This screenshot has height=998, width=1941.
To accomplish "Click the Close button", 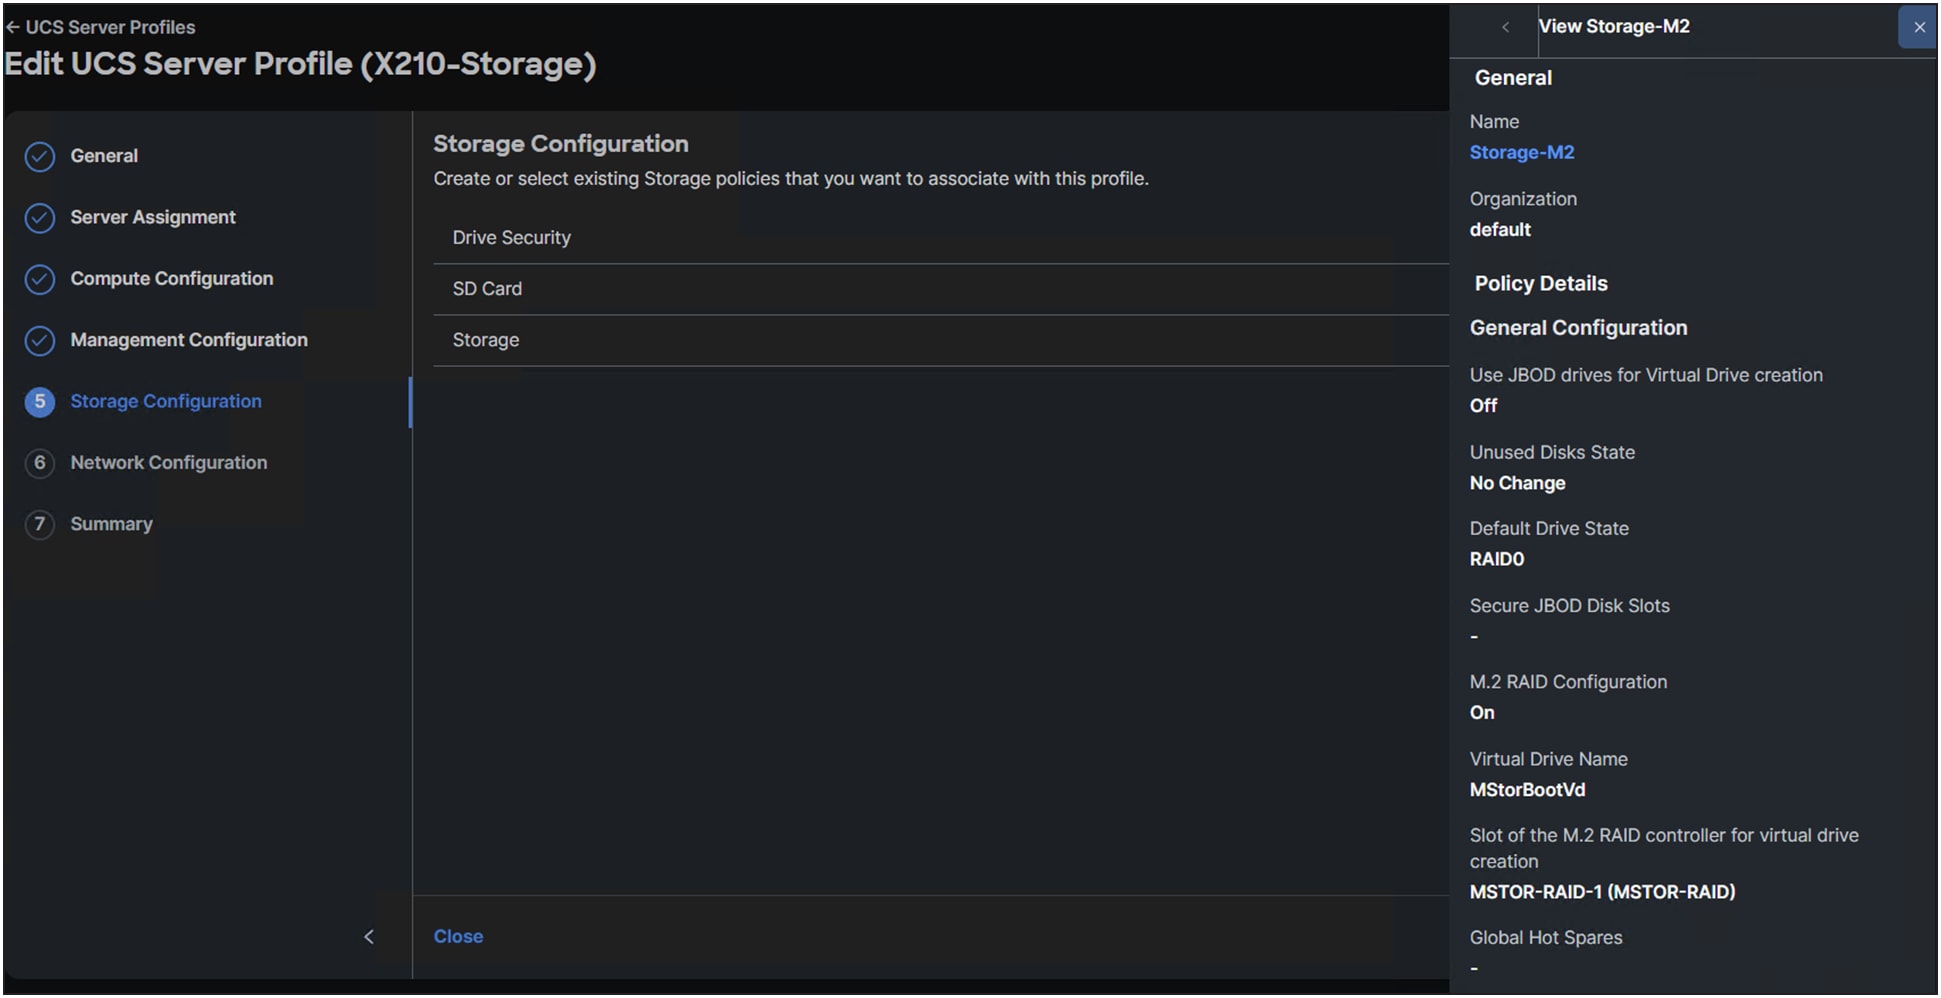I will tap(458, 936).
